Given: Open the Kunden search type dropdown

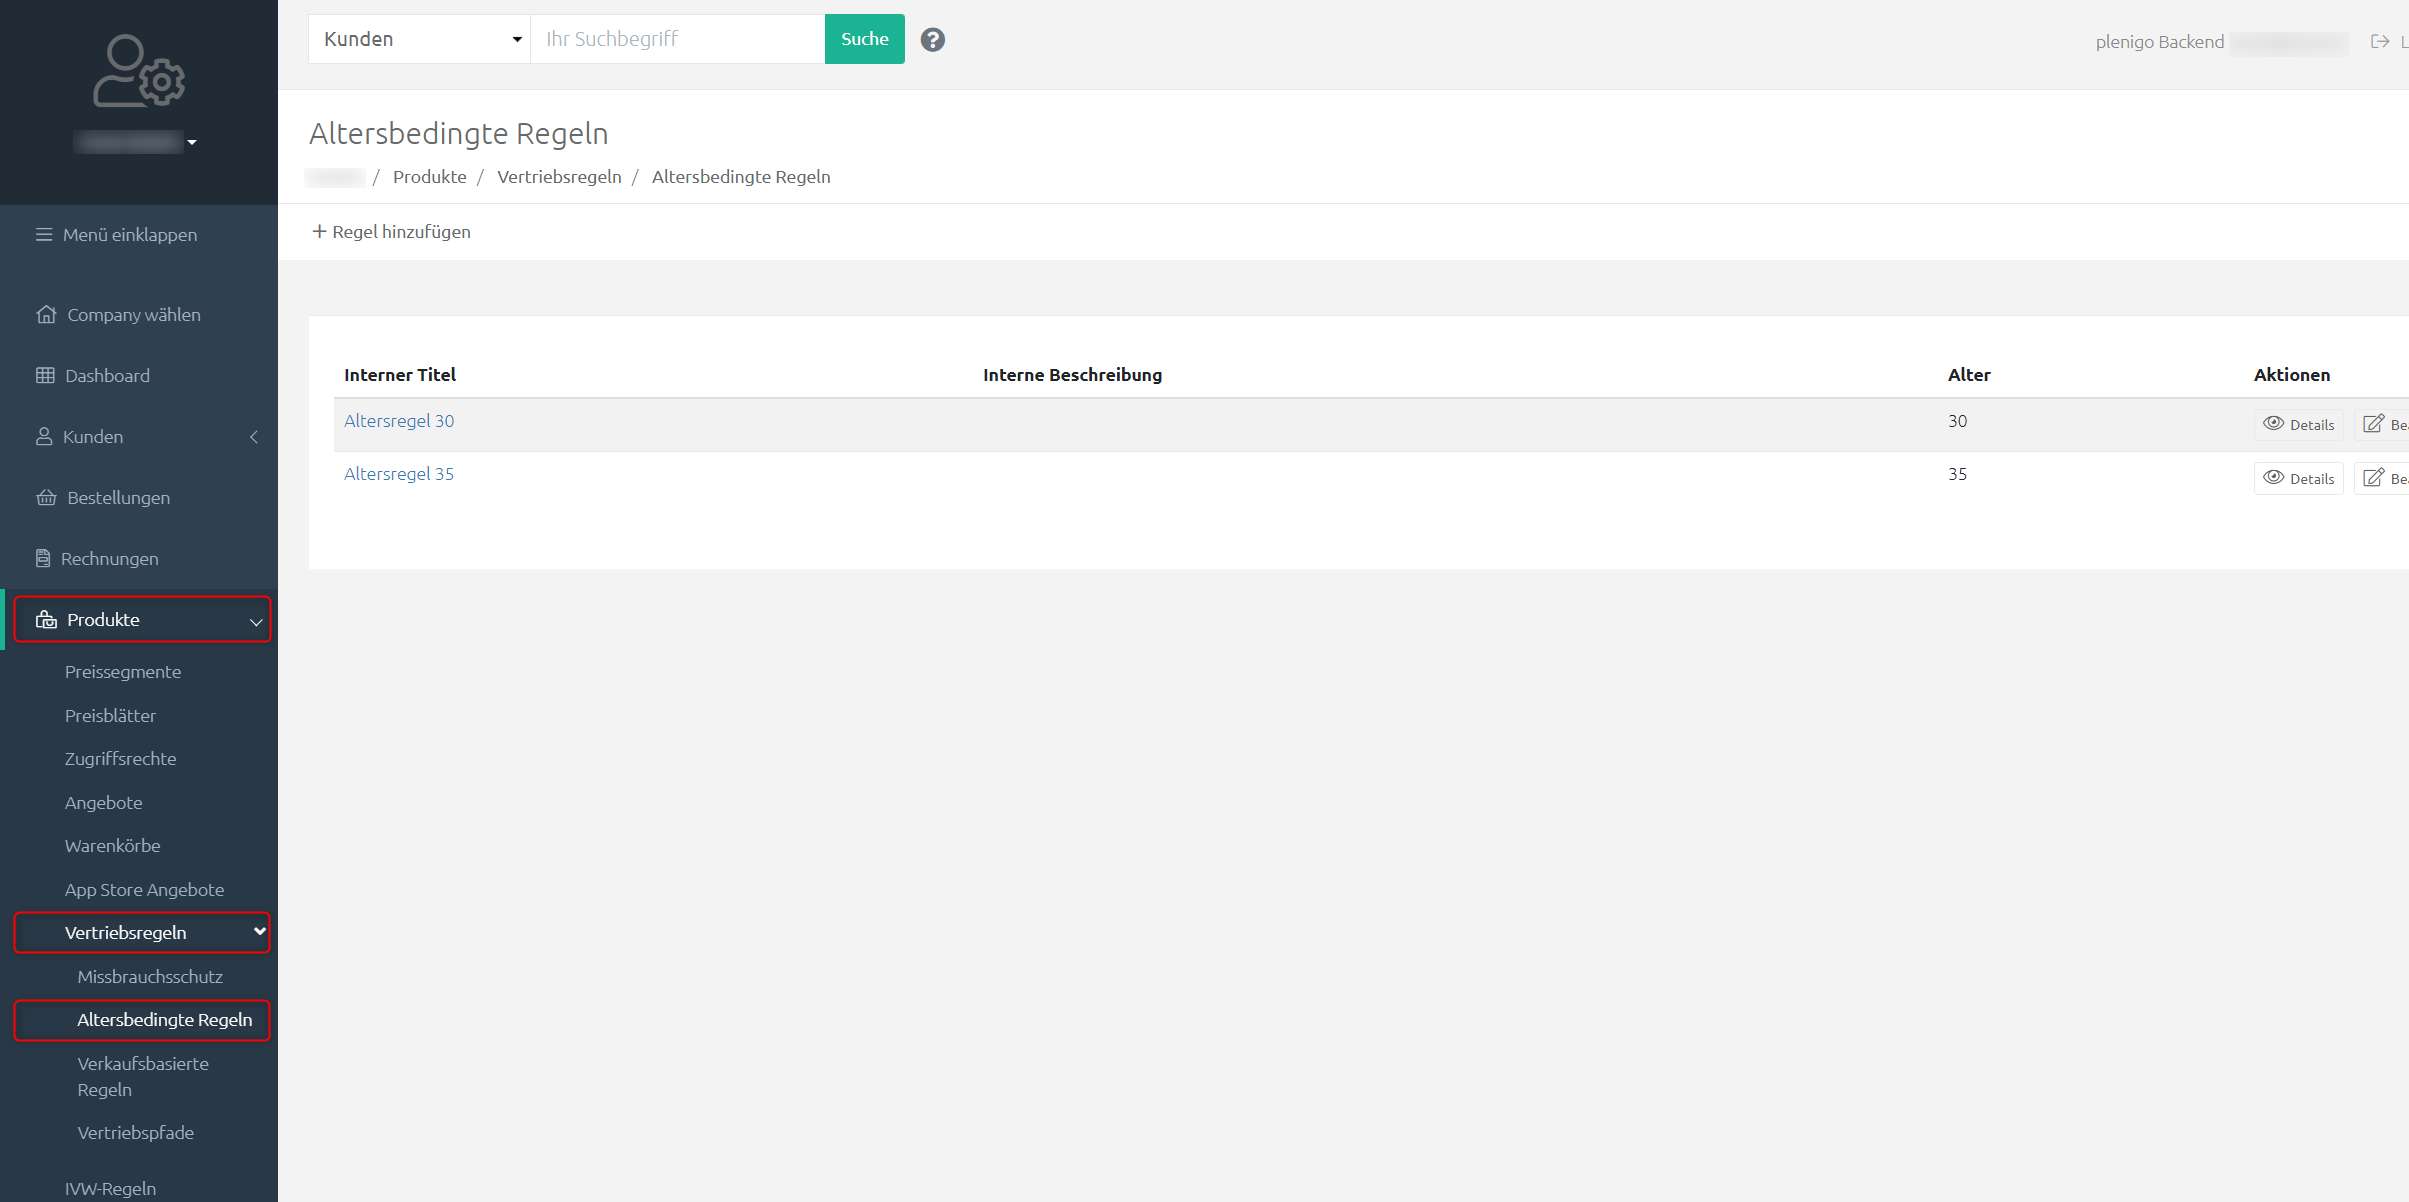Looking at the screenshot, I should 419,39.
